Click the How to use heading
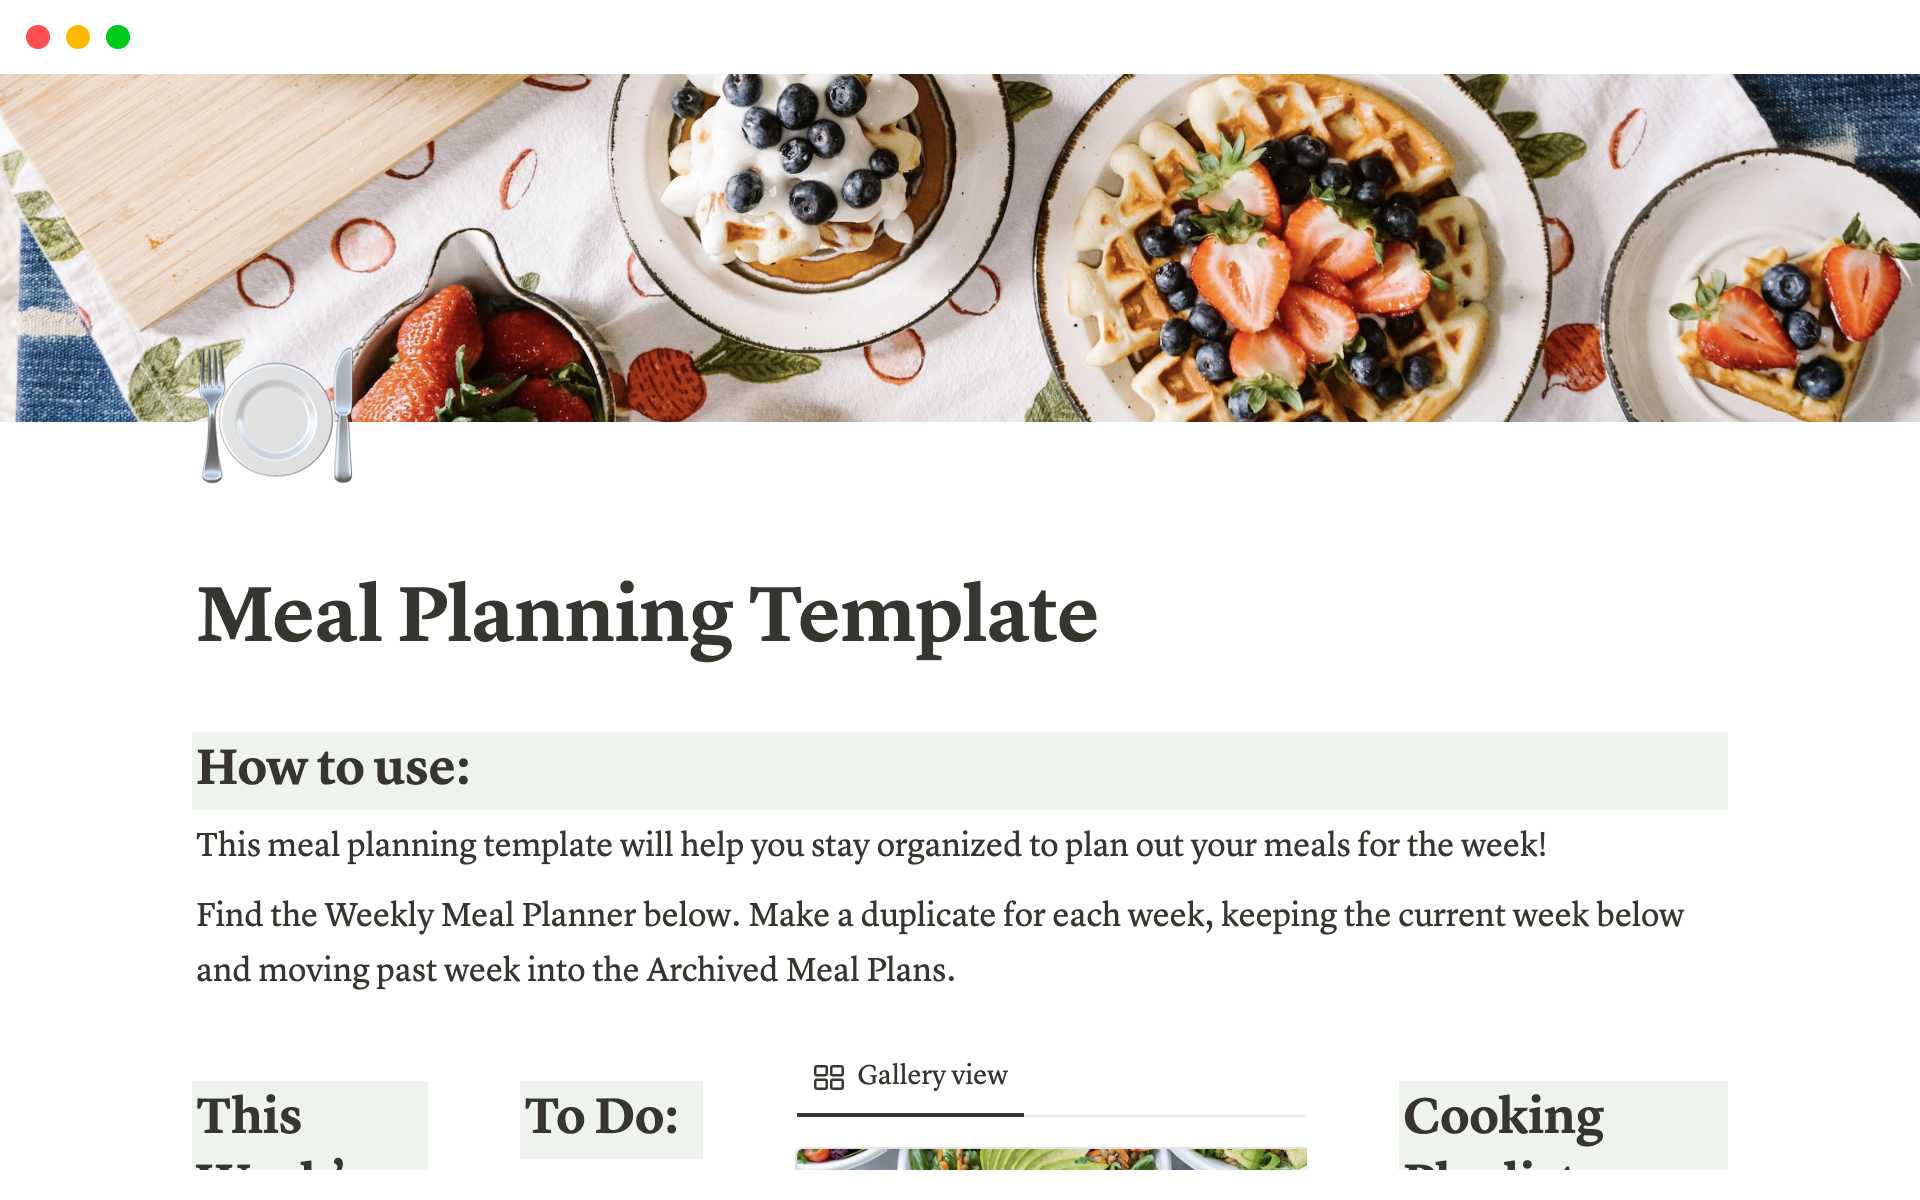1920x1200 pixels. tap(334, 770)
